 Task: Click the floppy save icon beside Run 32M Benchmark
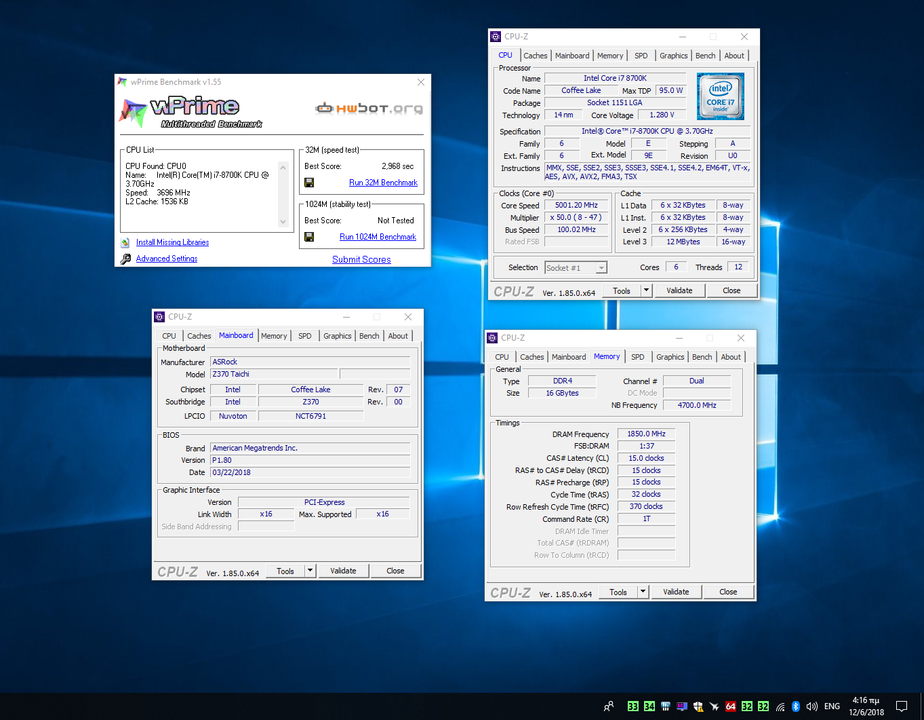pos(309,183)
